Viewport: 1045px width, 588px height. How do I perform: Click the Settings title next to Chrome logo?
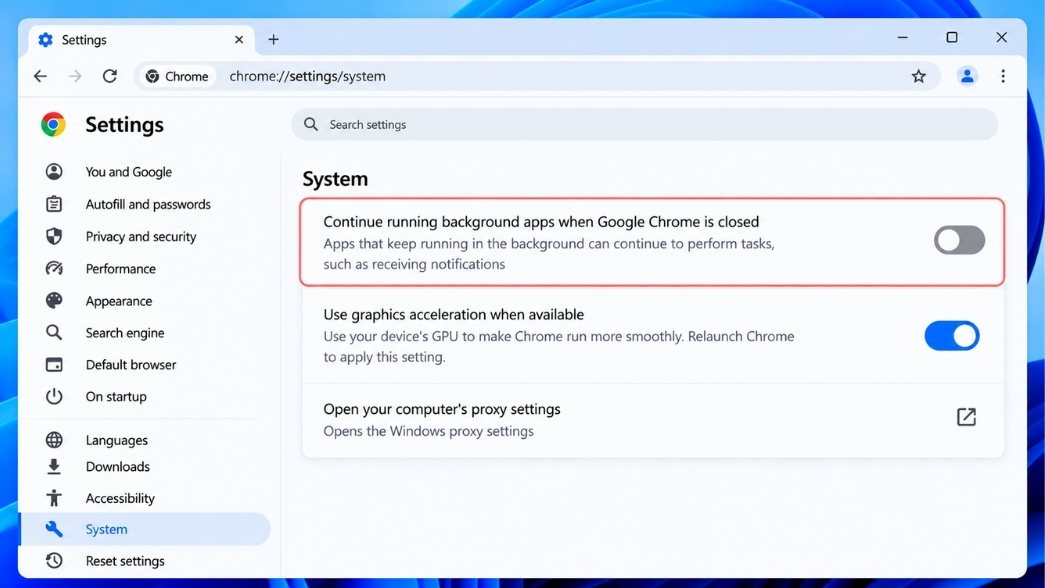(125, 125)
